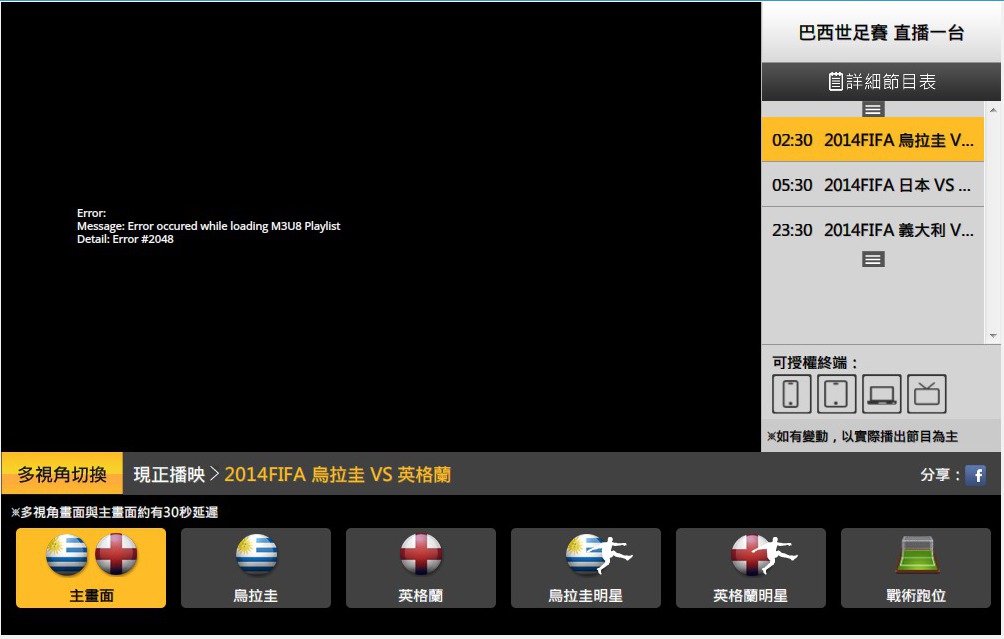Switch to 烏拉圭明星 star camera
1004x639 pixels.
point(586,568)
